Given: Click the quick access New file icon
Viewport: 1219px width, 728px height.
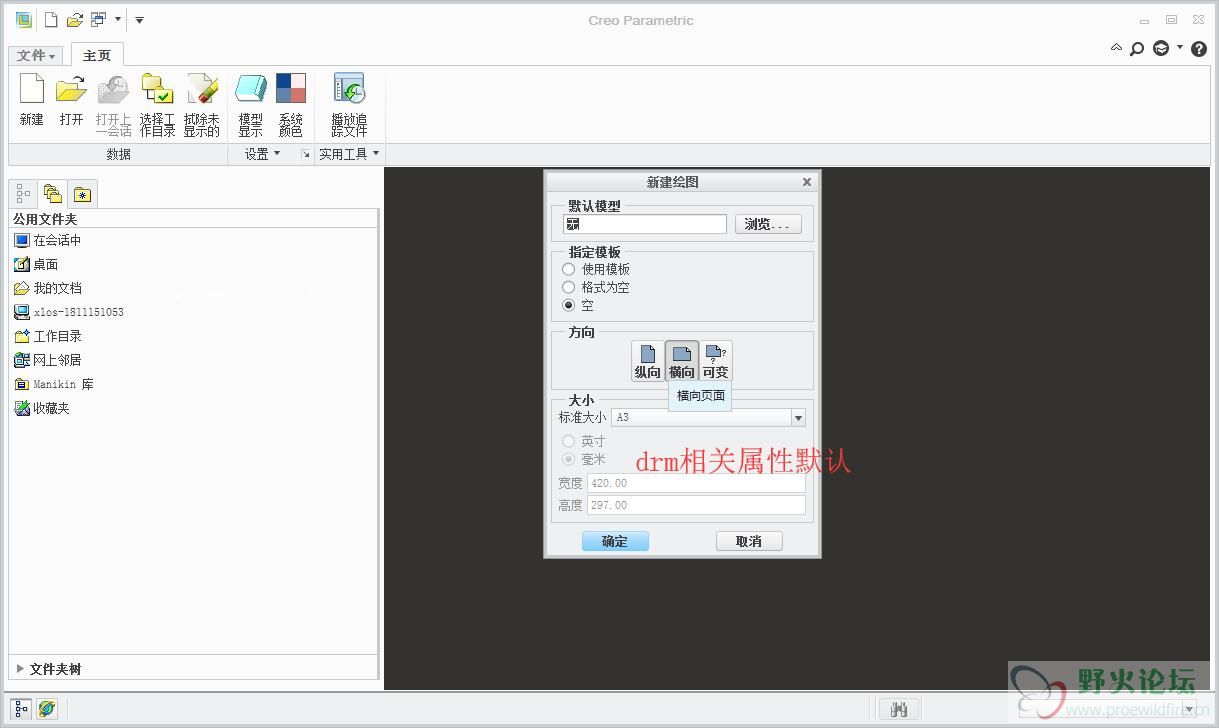Looking at the screenshot, I should (51, 20).
